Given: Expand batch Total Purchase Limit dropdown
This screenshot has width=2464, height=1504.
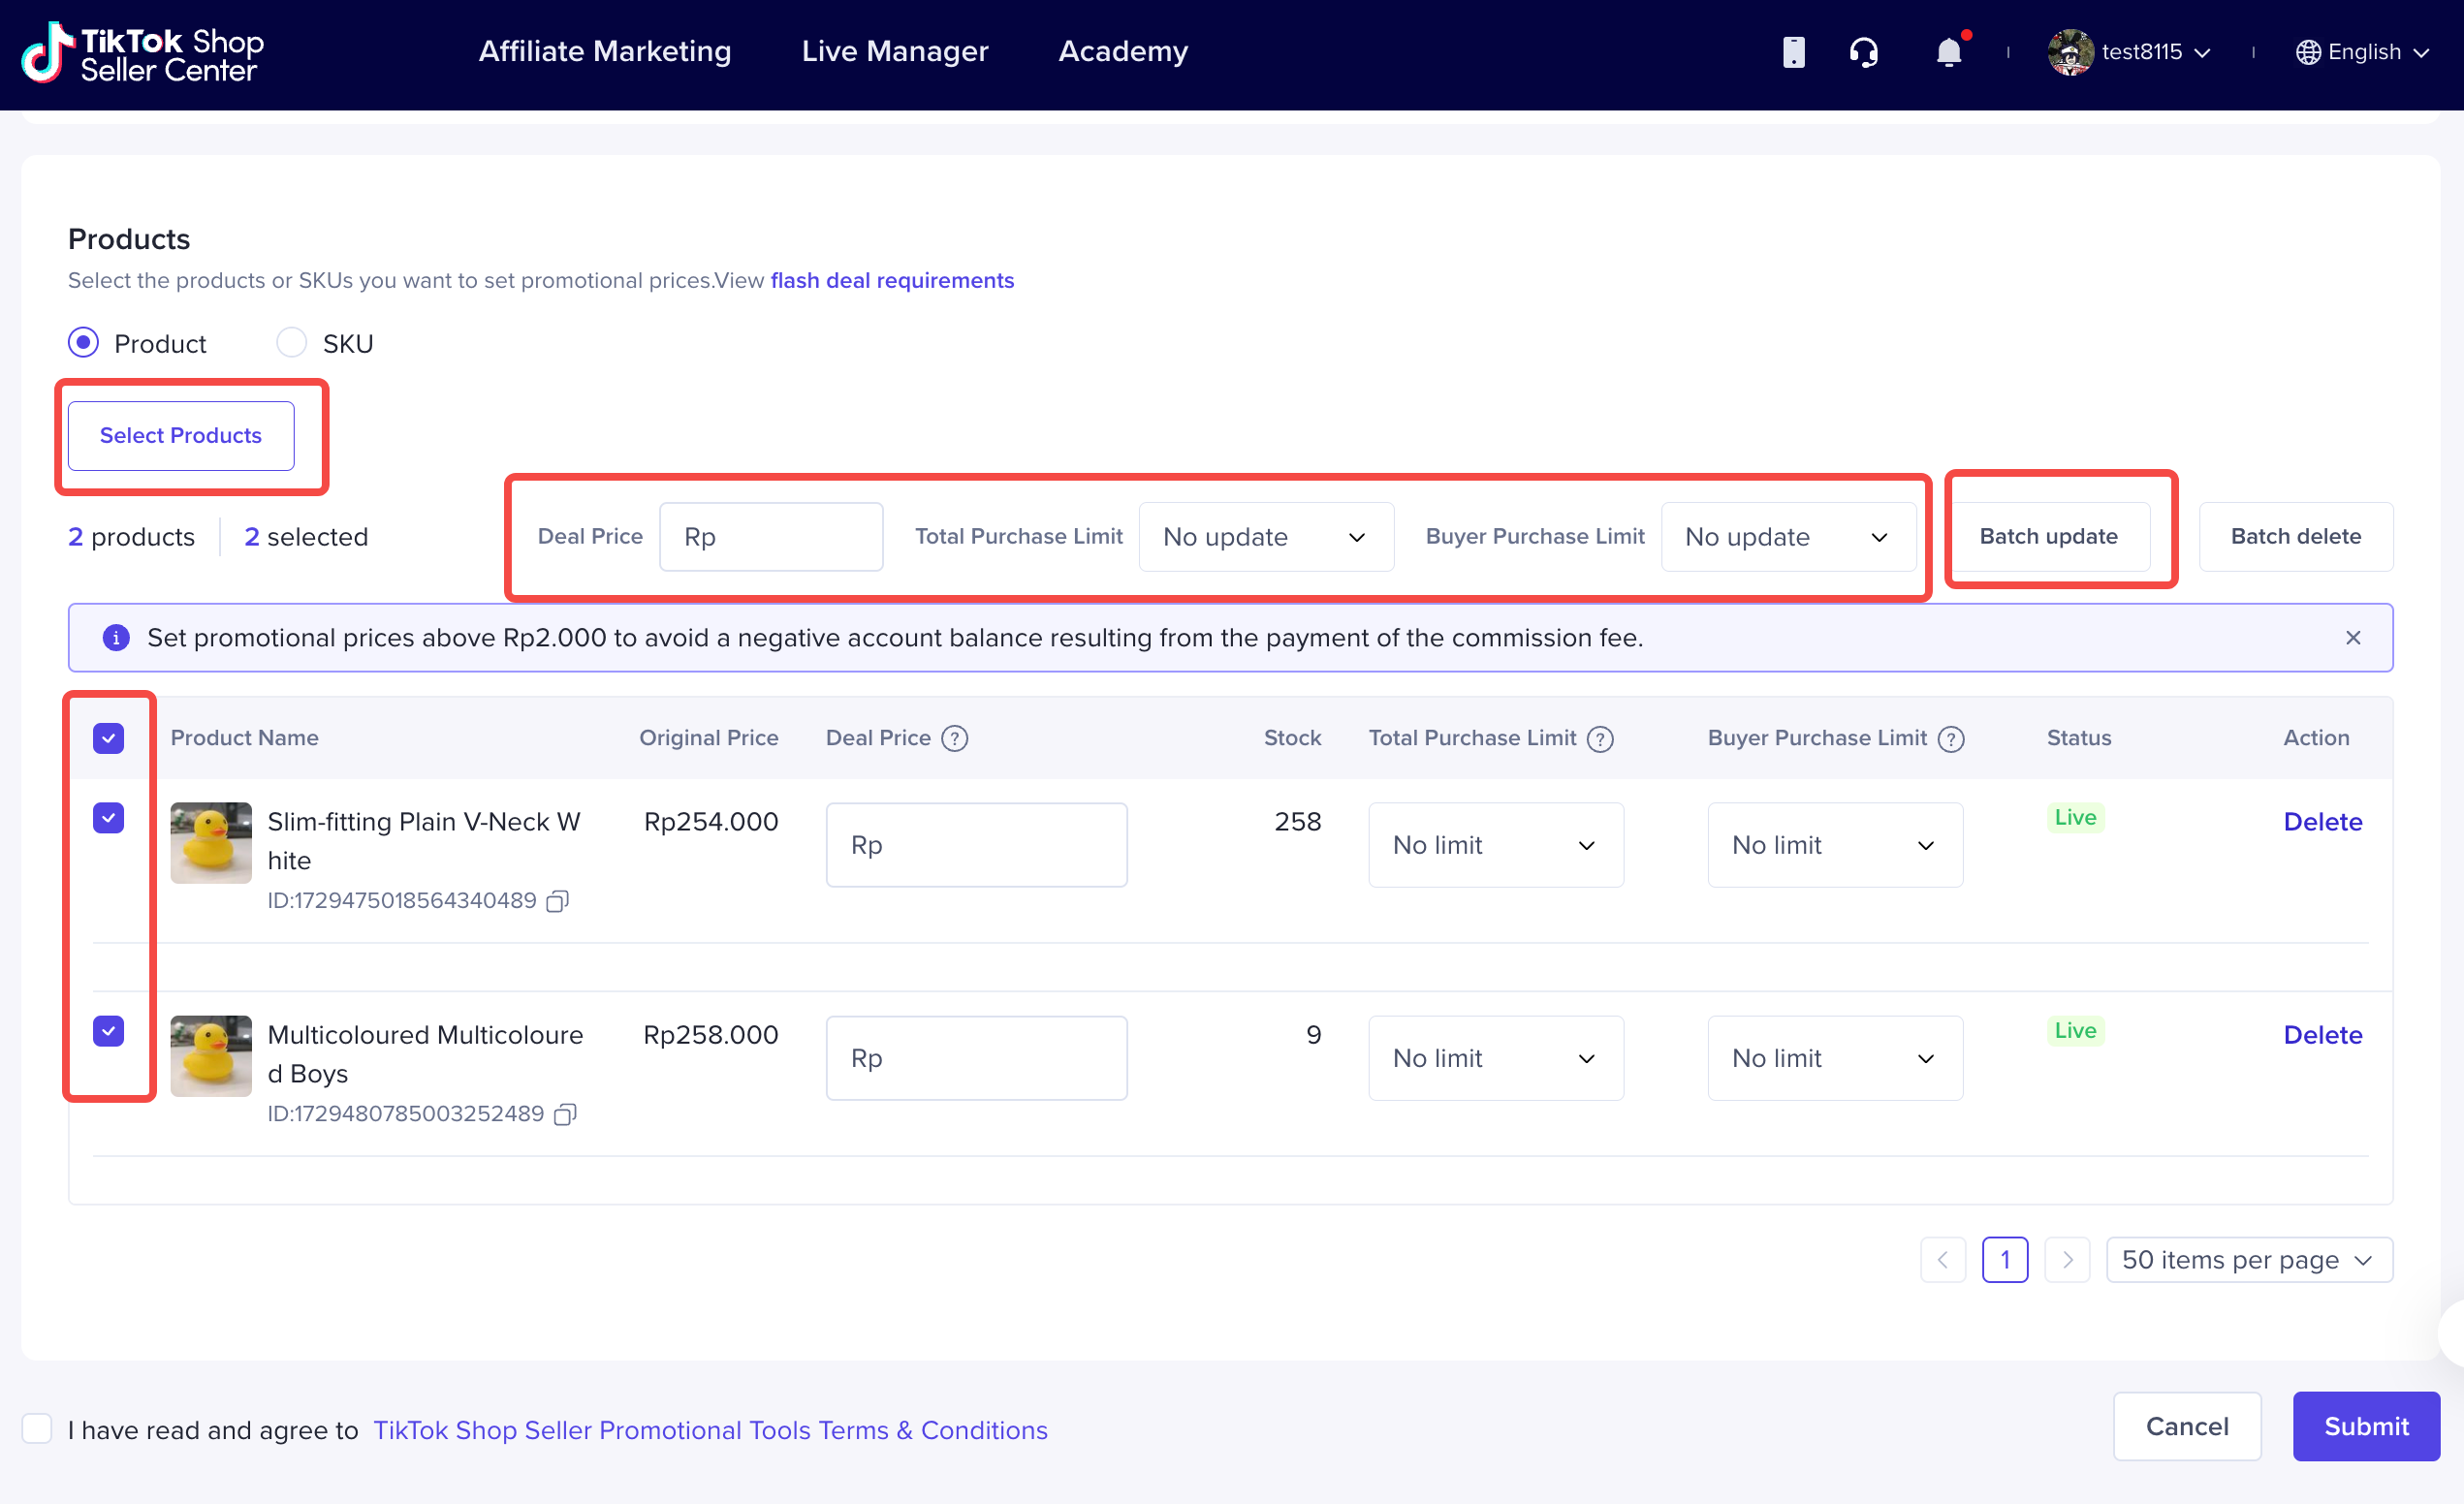Looking at the screenshot, I should (1265, 537).
